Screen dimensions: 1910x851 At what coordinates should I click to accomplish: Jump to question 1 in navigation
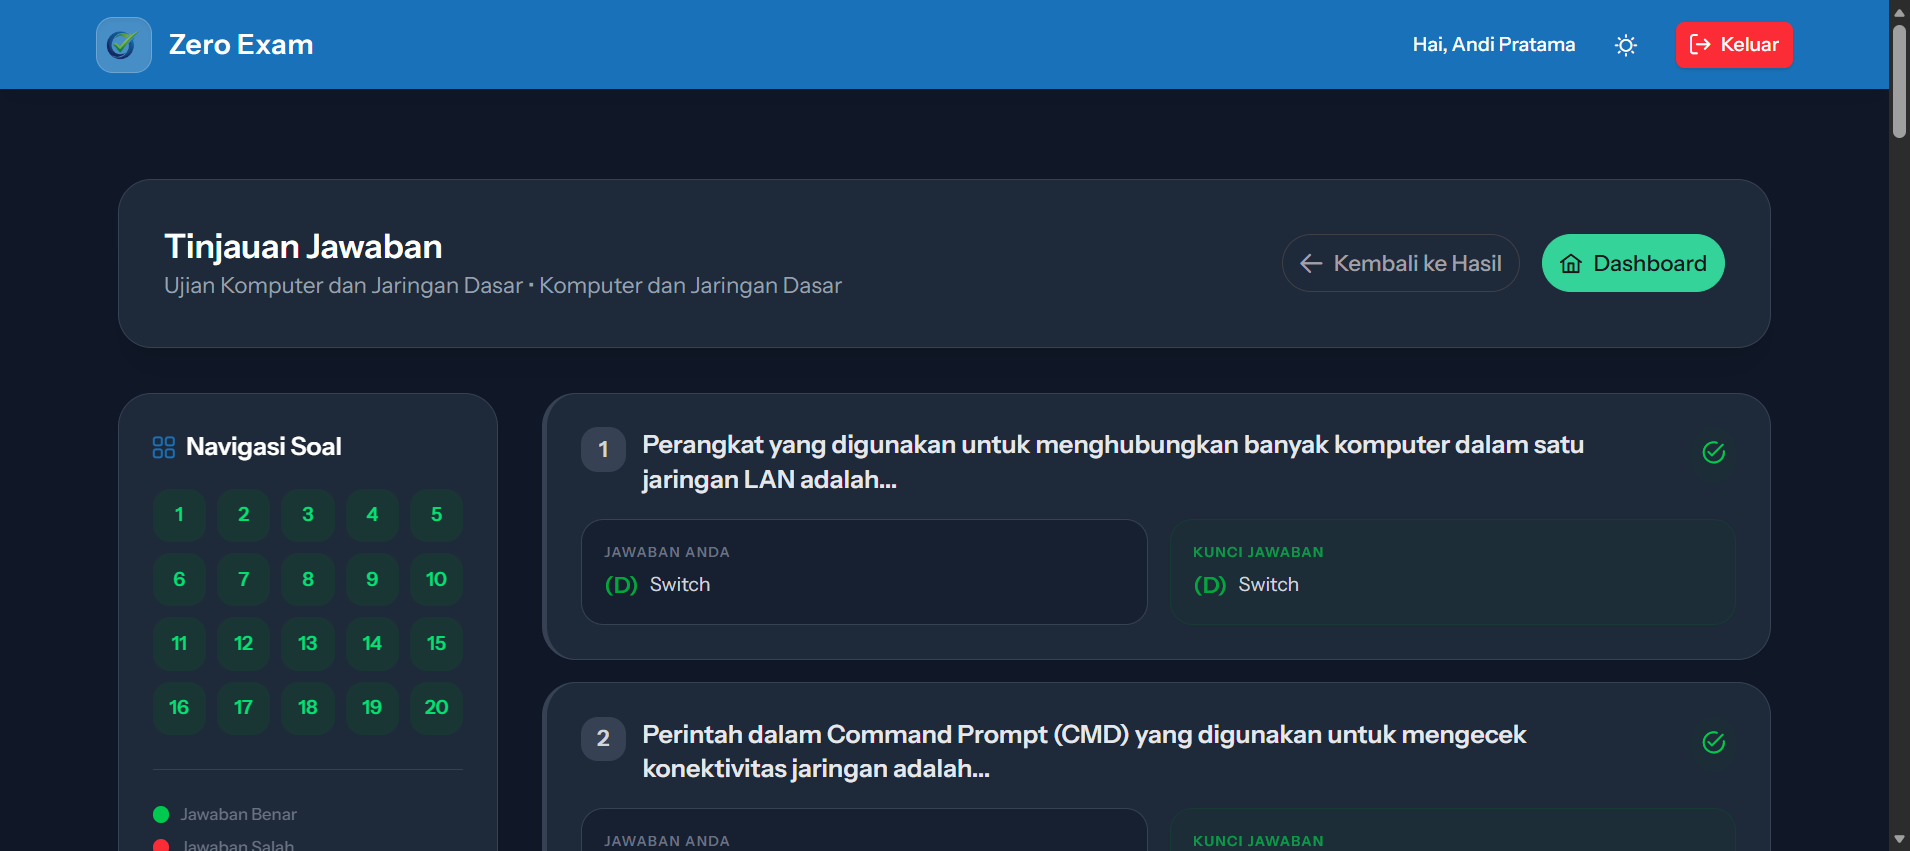click(x=179, y=515)
